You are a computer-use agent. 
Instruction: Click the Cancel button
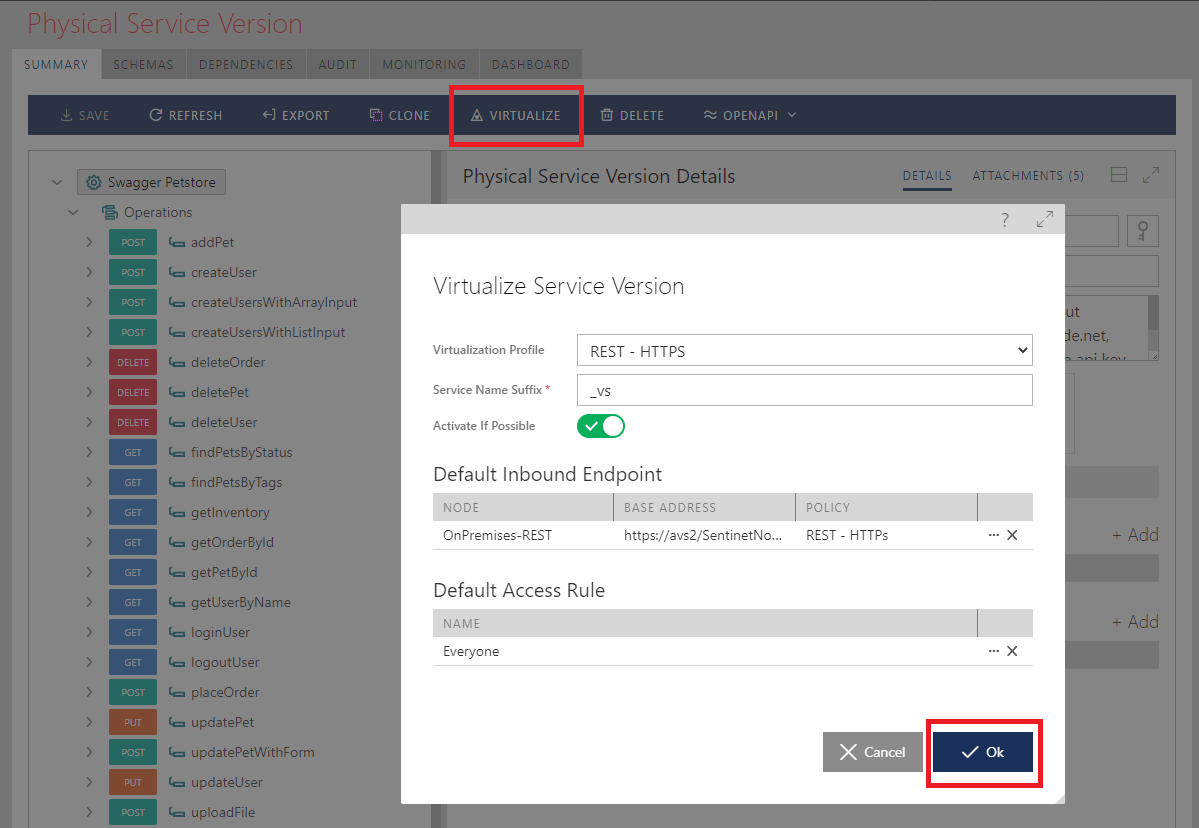pyautogui.click(x=872, y=752)
